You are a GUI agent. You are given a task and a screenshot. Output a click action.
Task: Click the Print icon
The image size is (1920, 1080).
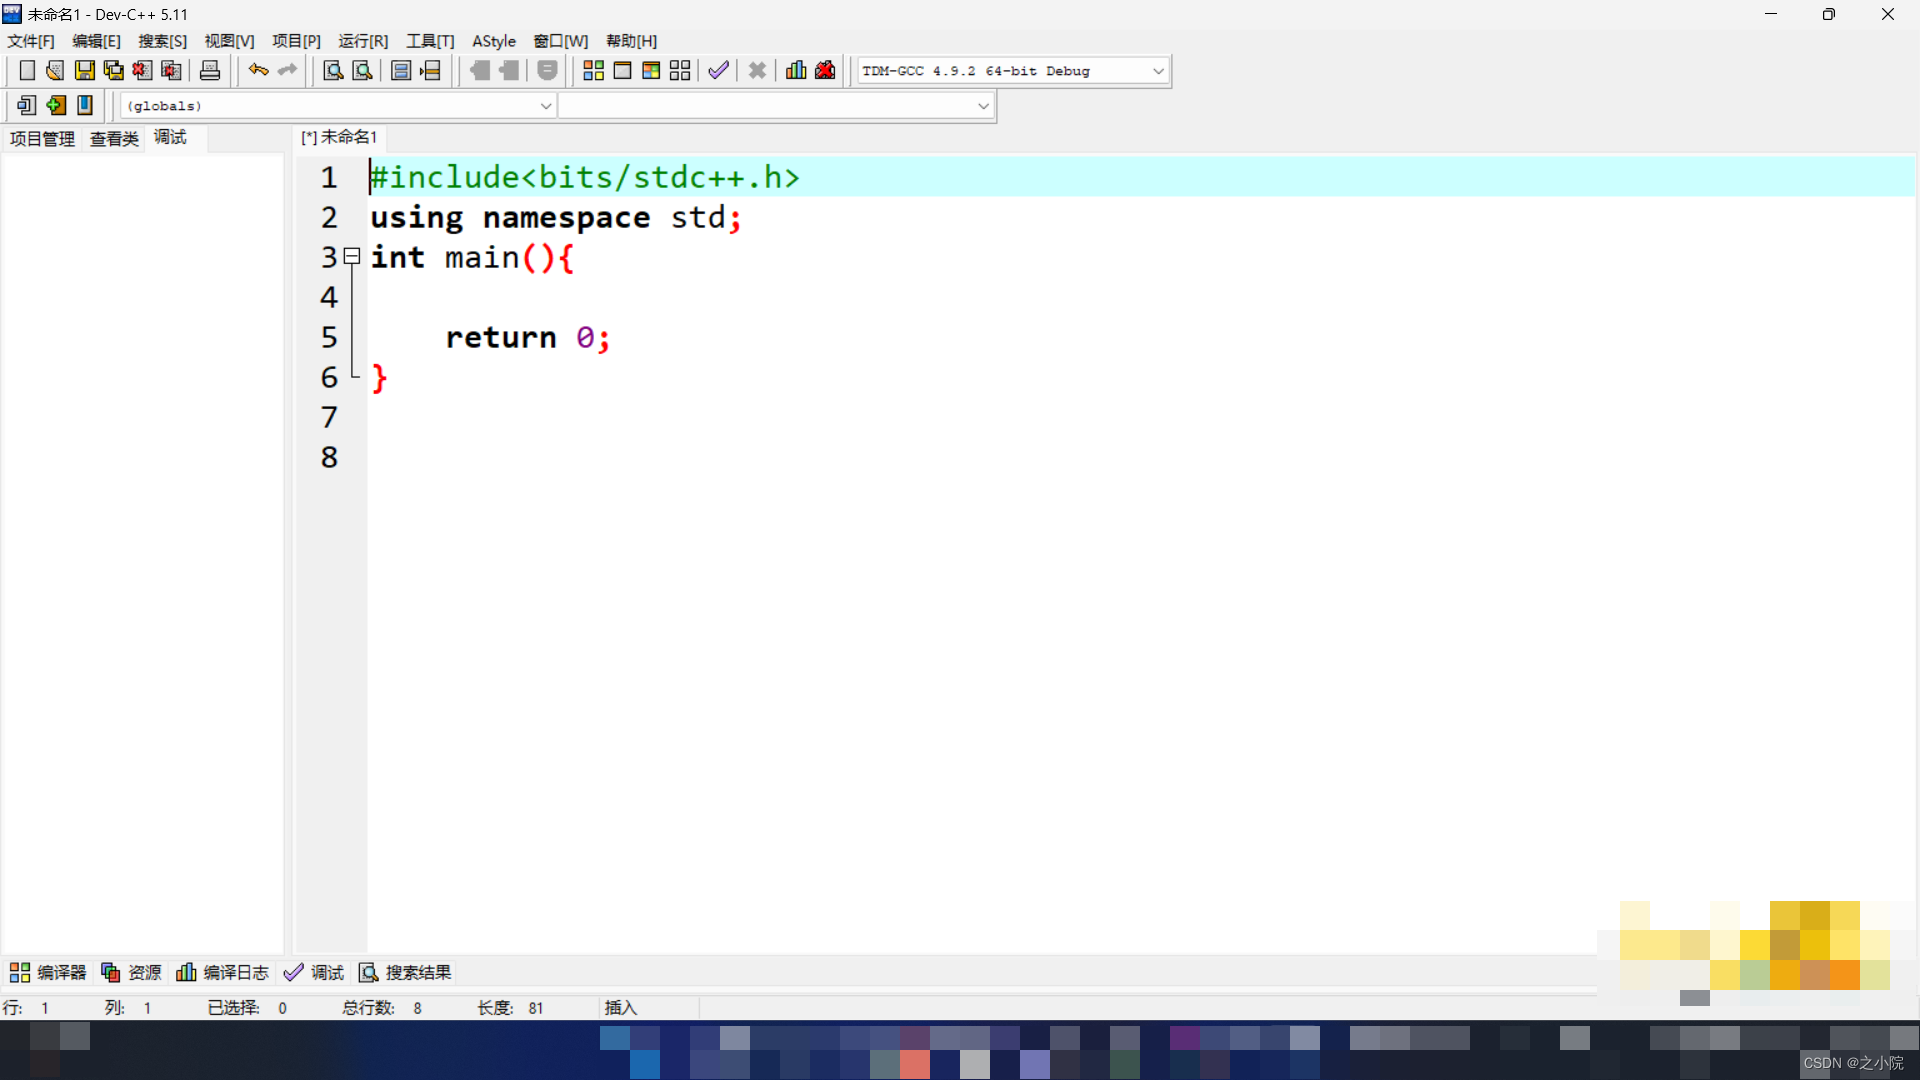tap(209, 70)
